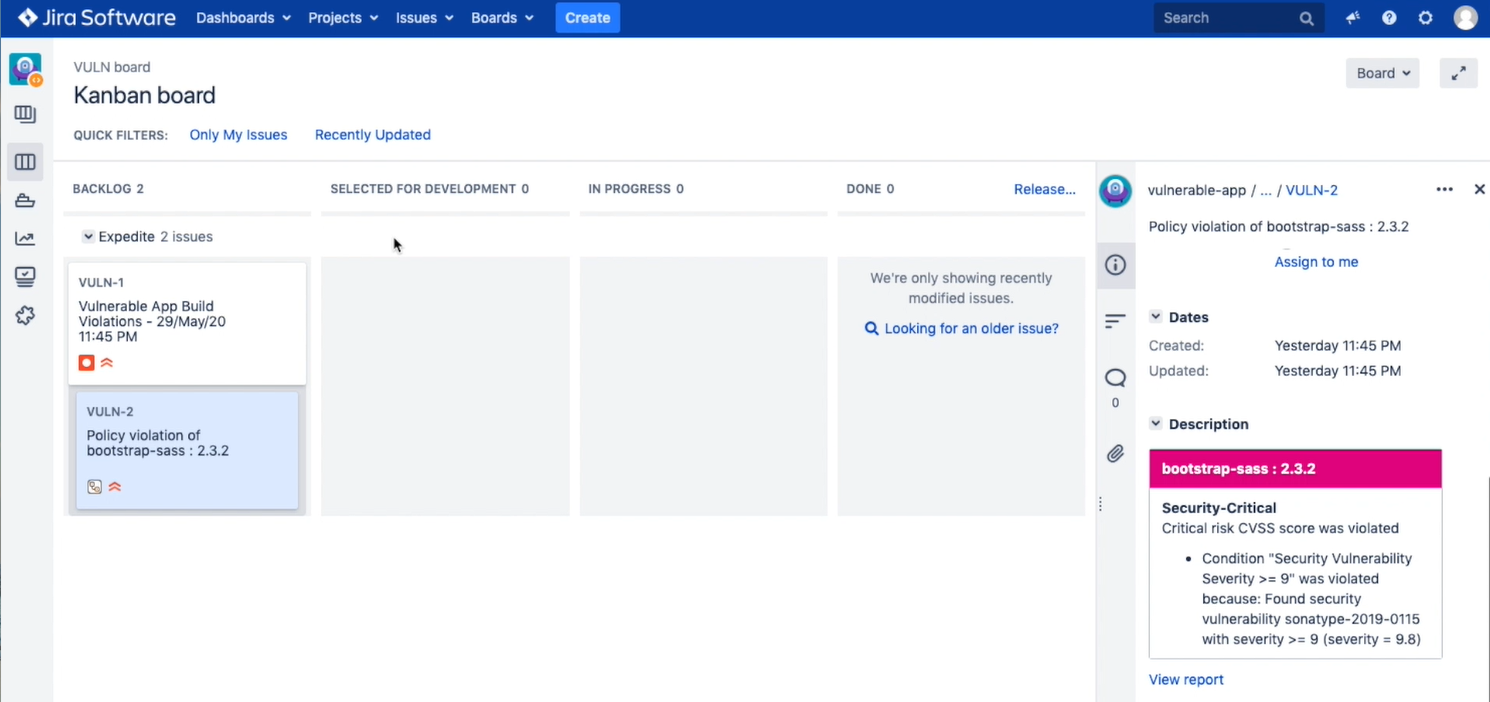
Task: Open the Board options dropdown button
Action: pos(1383,73)
